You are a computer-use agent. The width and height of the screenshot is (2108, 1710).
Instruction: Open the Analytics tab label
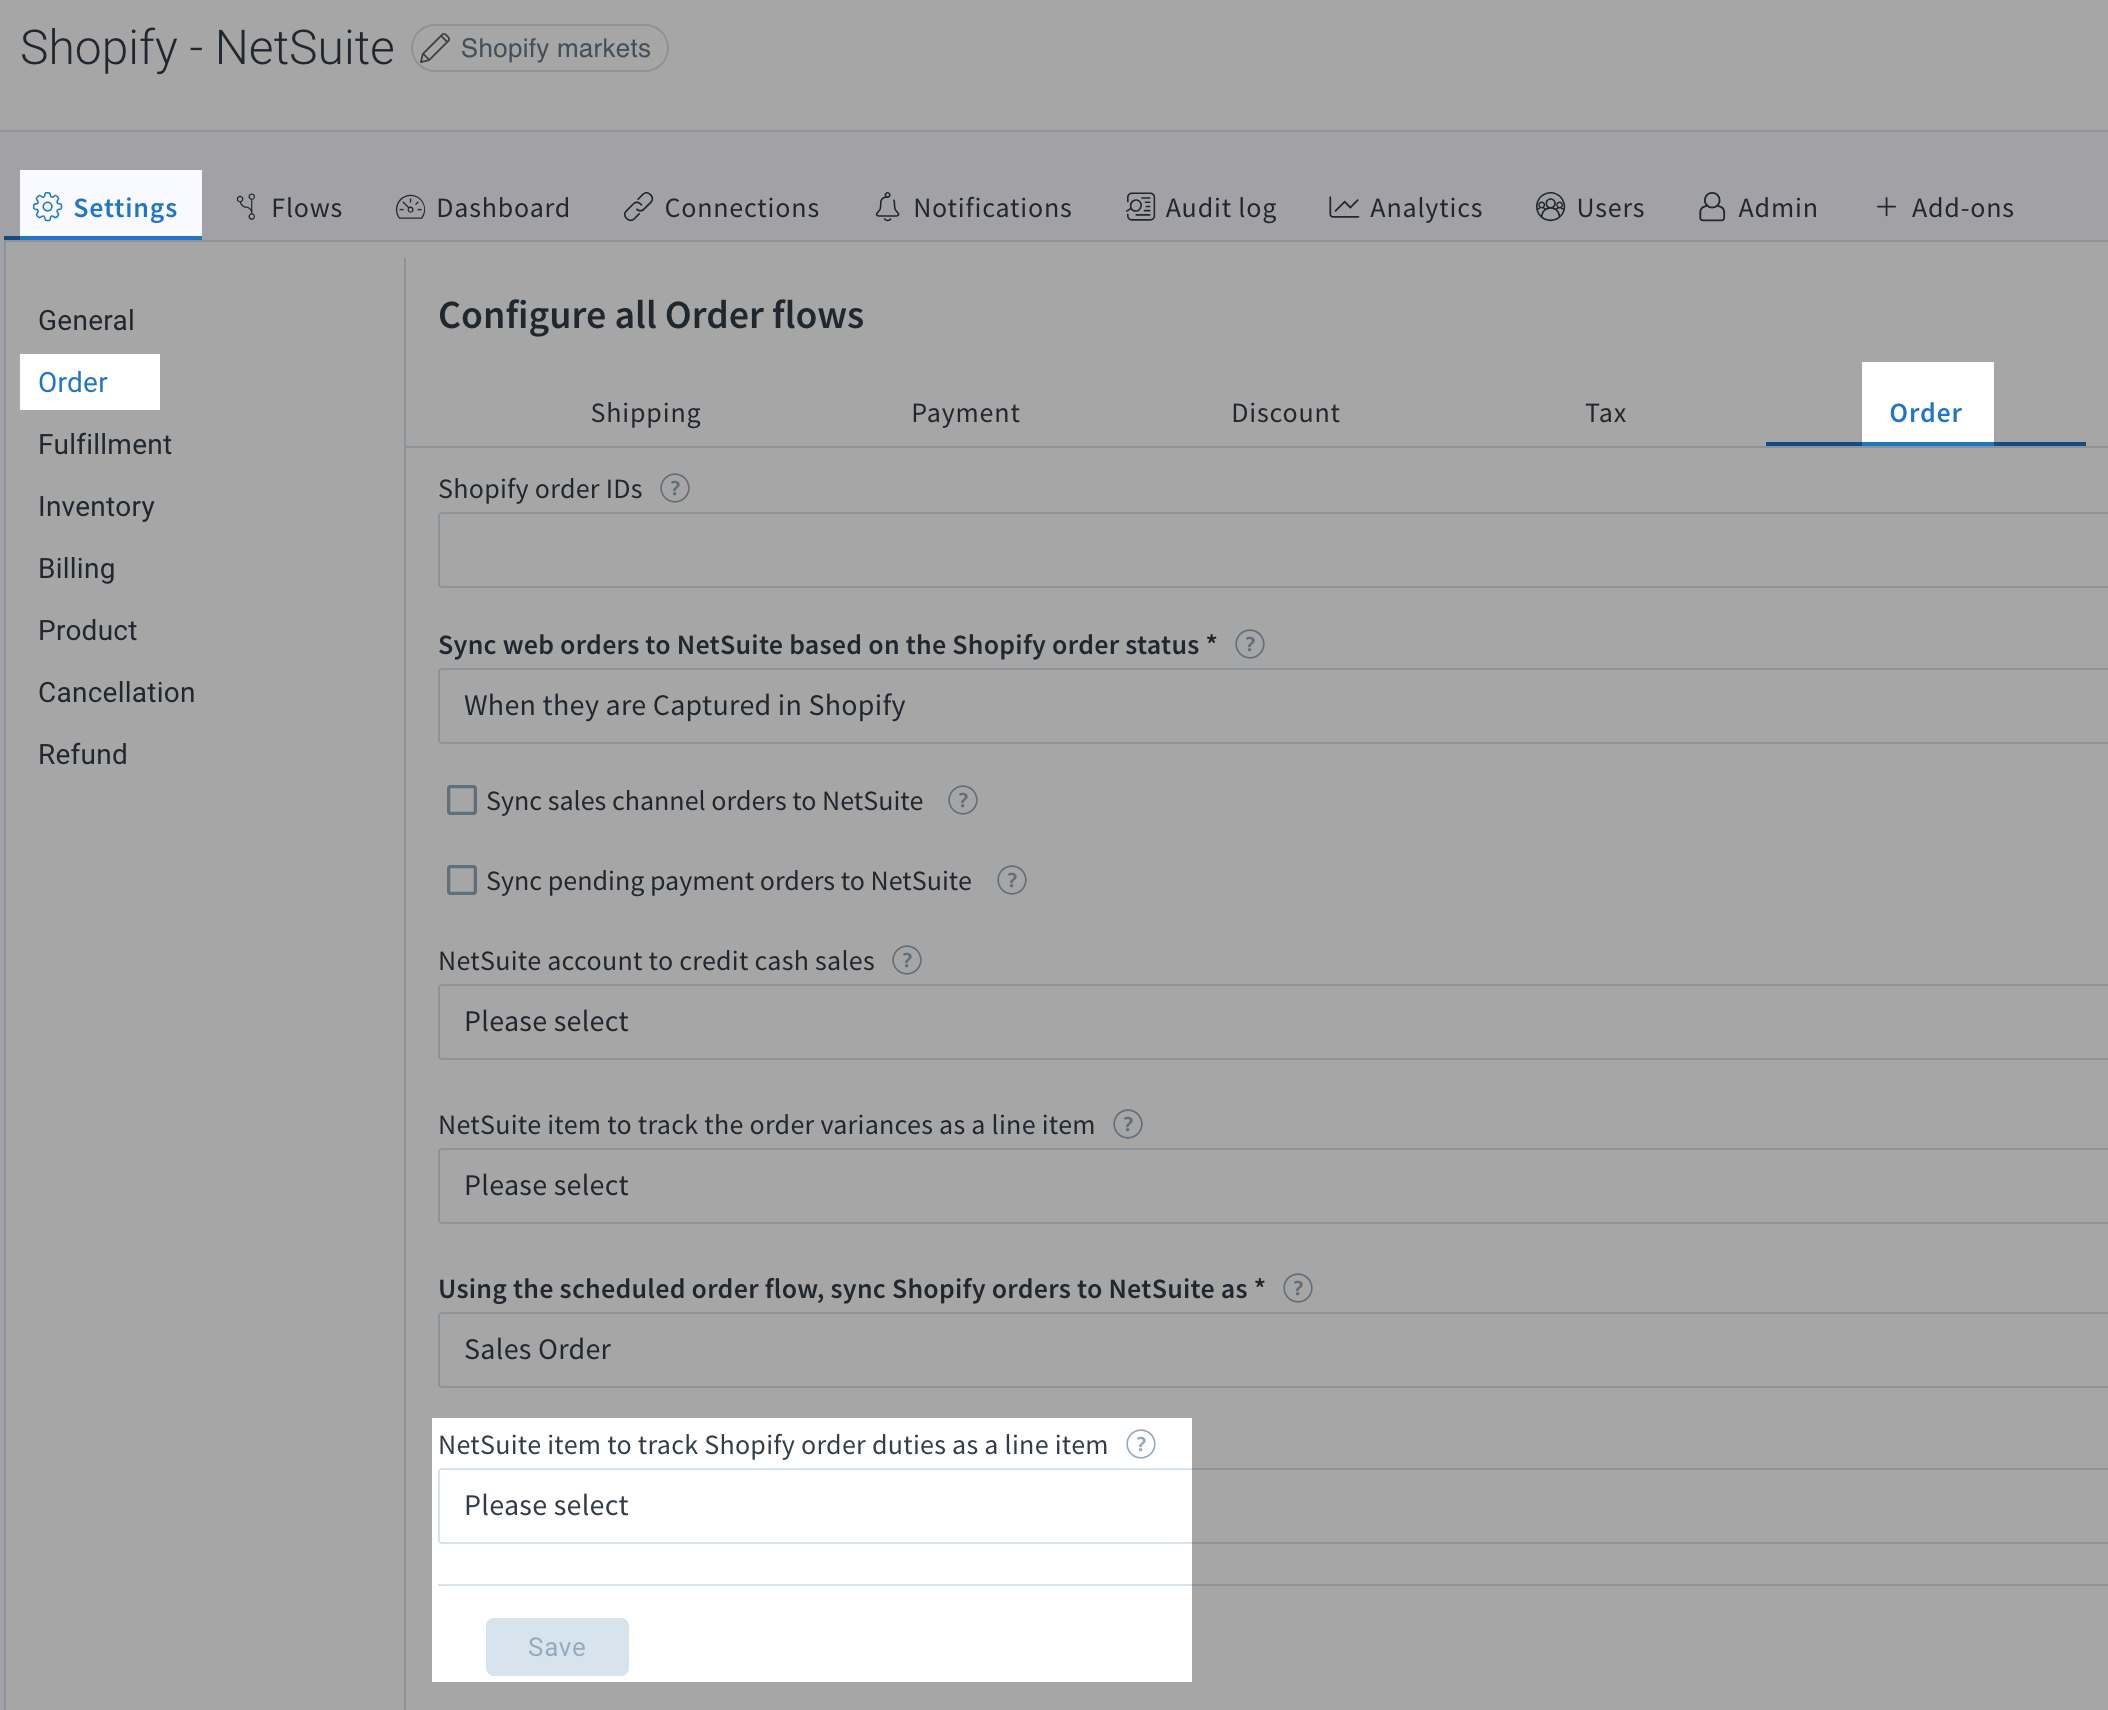click(x=1426, y=207)
